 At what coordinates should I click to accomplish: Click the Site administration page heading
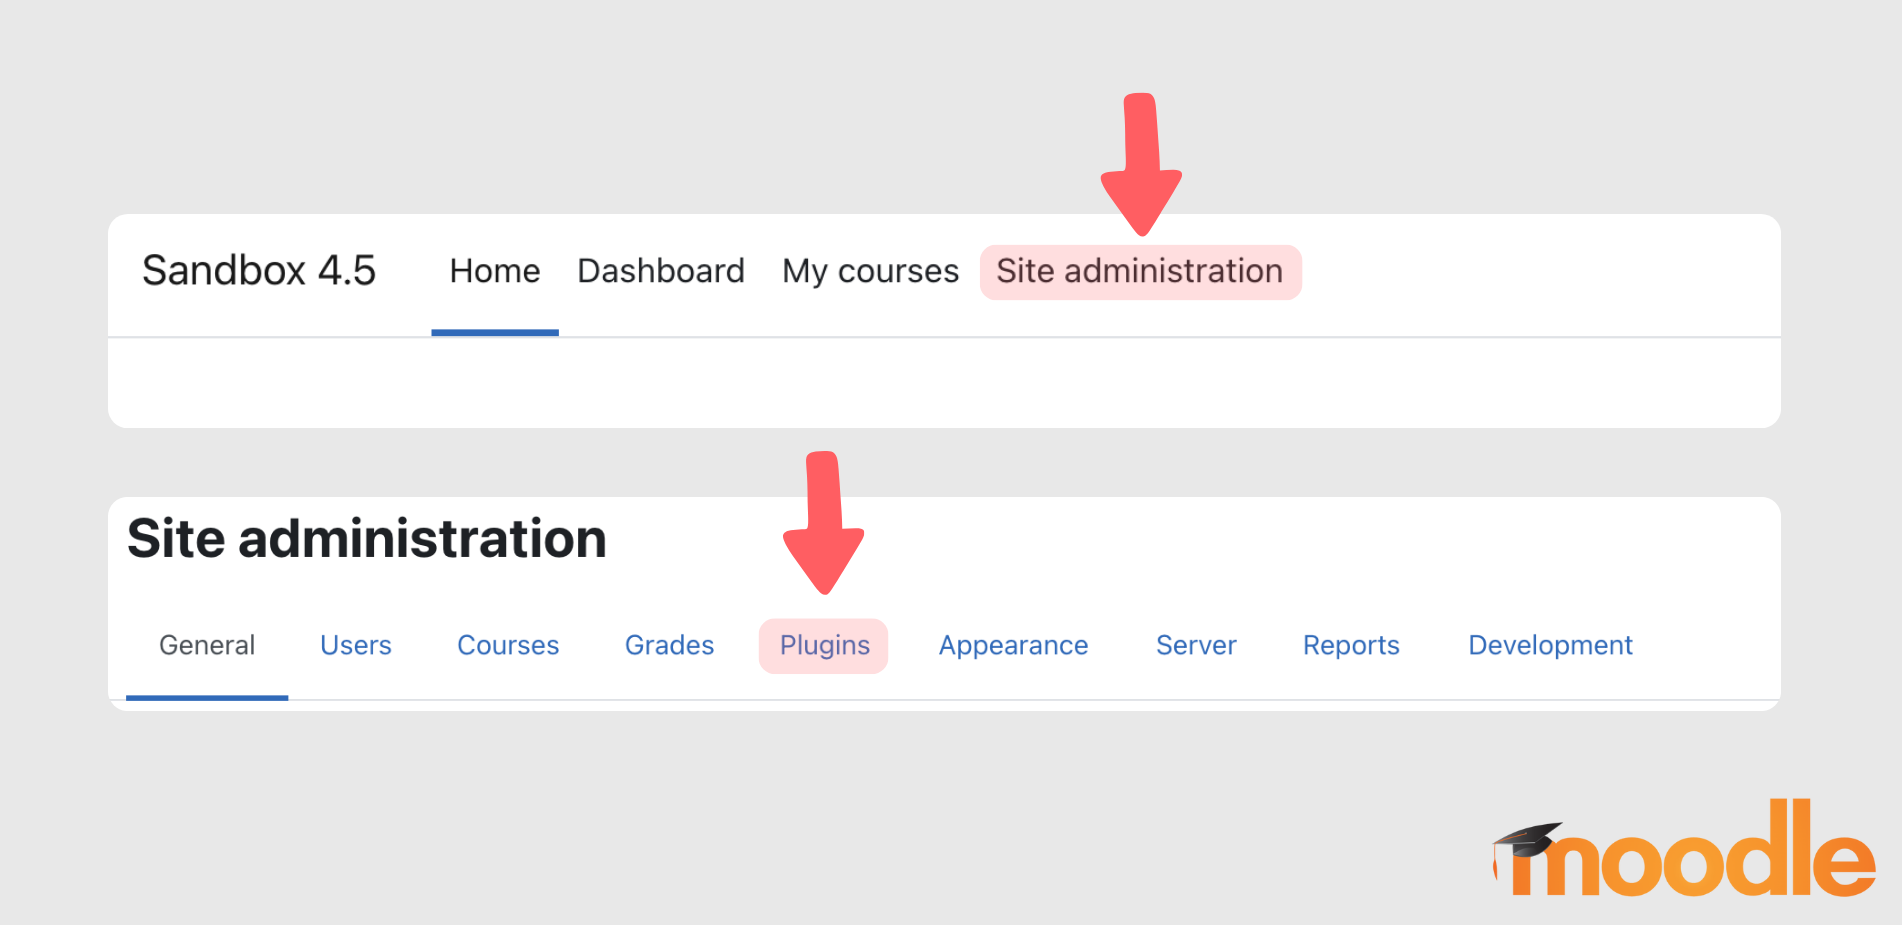click(367, 538)
